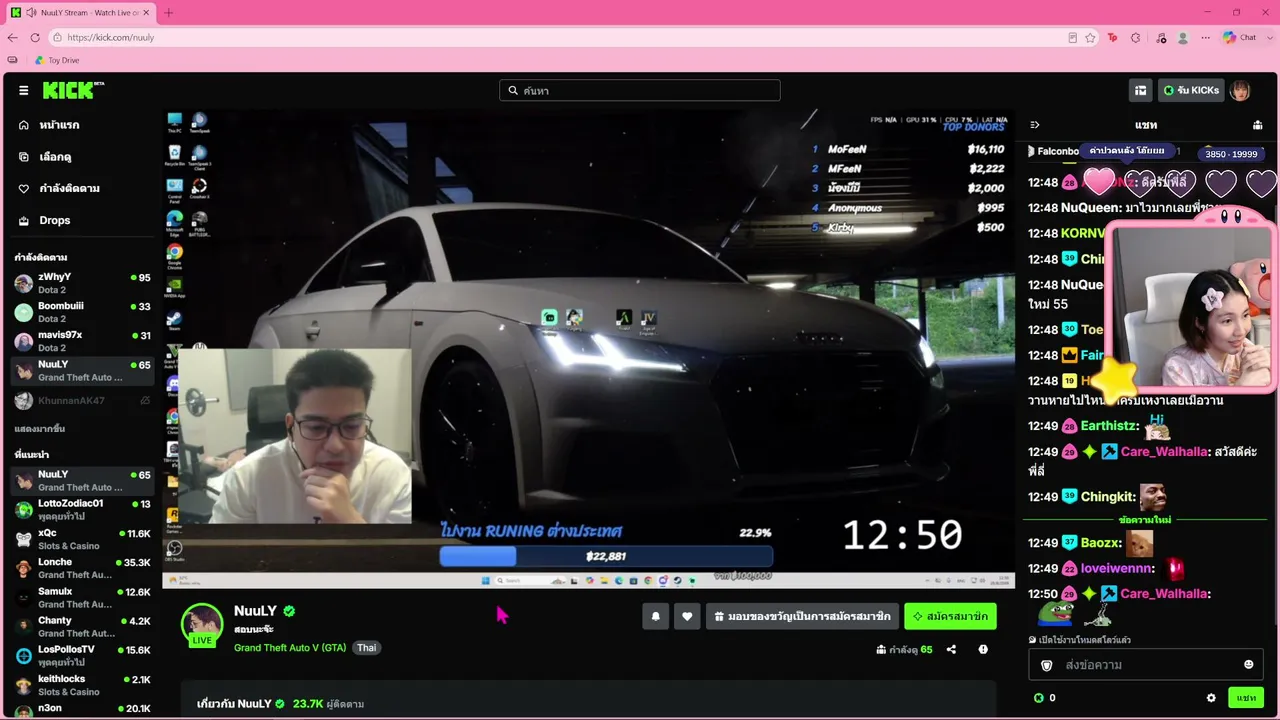The height and width of the screenshot is (720, 1280).
Task: Click the picture-in-picture webcam overlay in chat
Action: (x=1191, y=305)
